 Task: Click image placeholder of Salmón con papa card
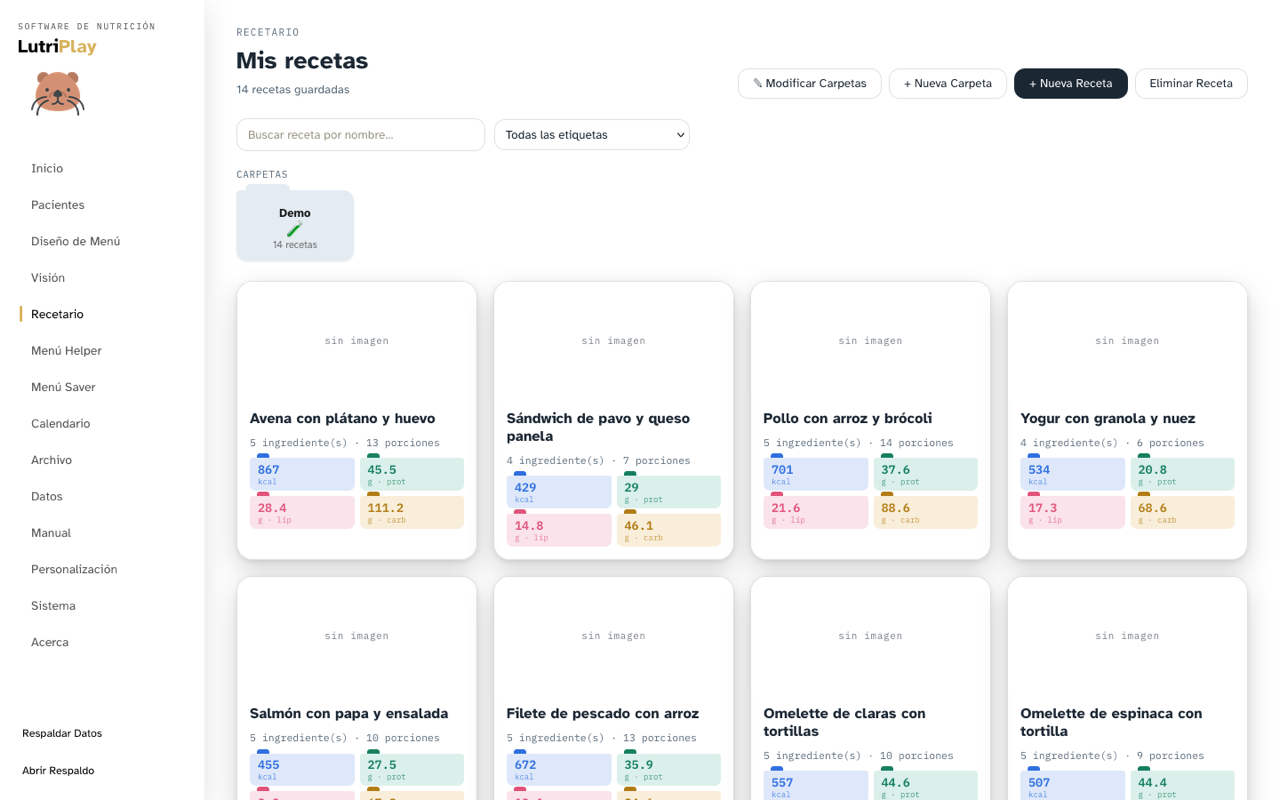pyautogui.click(x=357, y=635)
